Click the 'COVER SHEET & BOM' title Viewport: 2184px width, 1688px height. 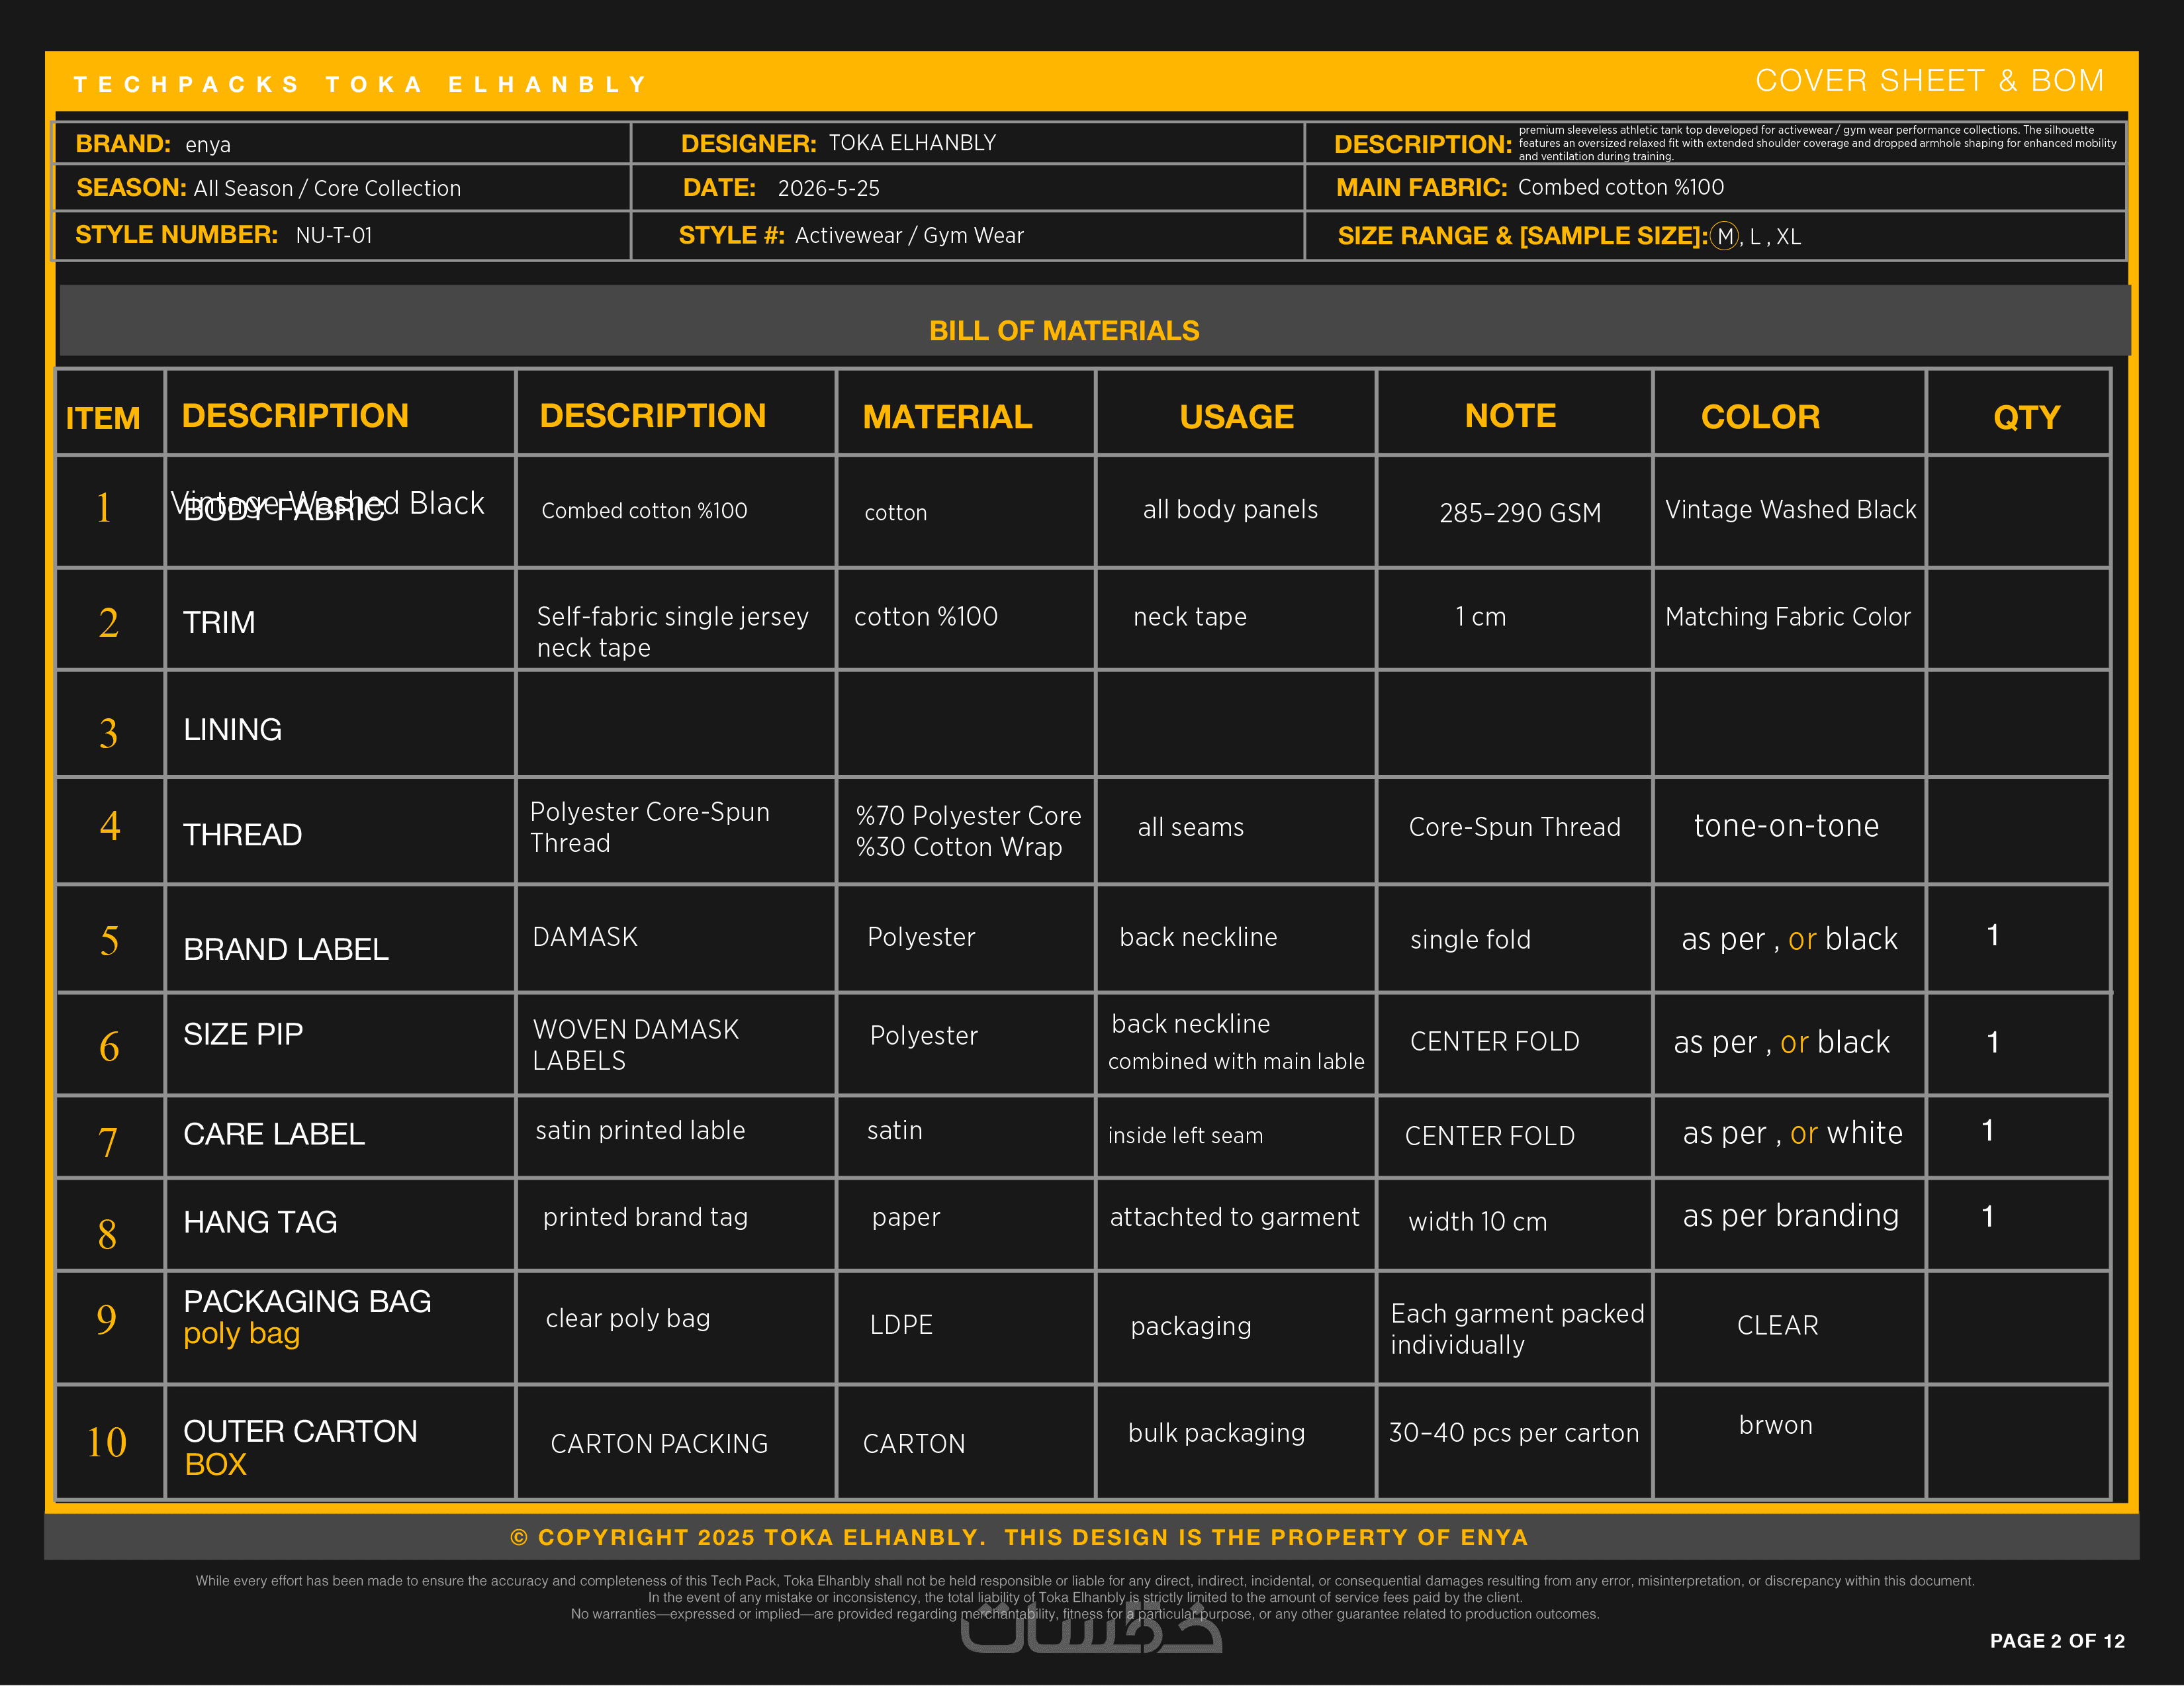point(1929,80)
